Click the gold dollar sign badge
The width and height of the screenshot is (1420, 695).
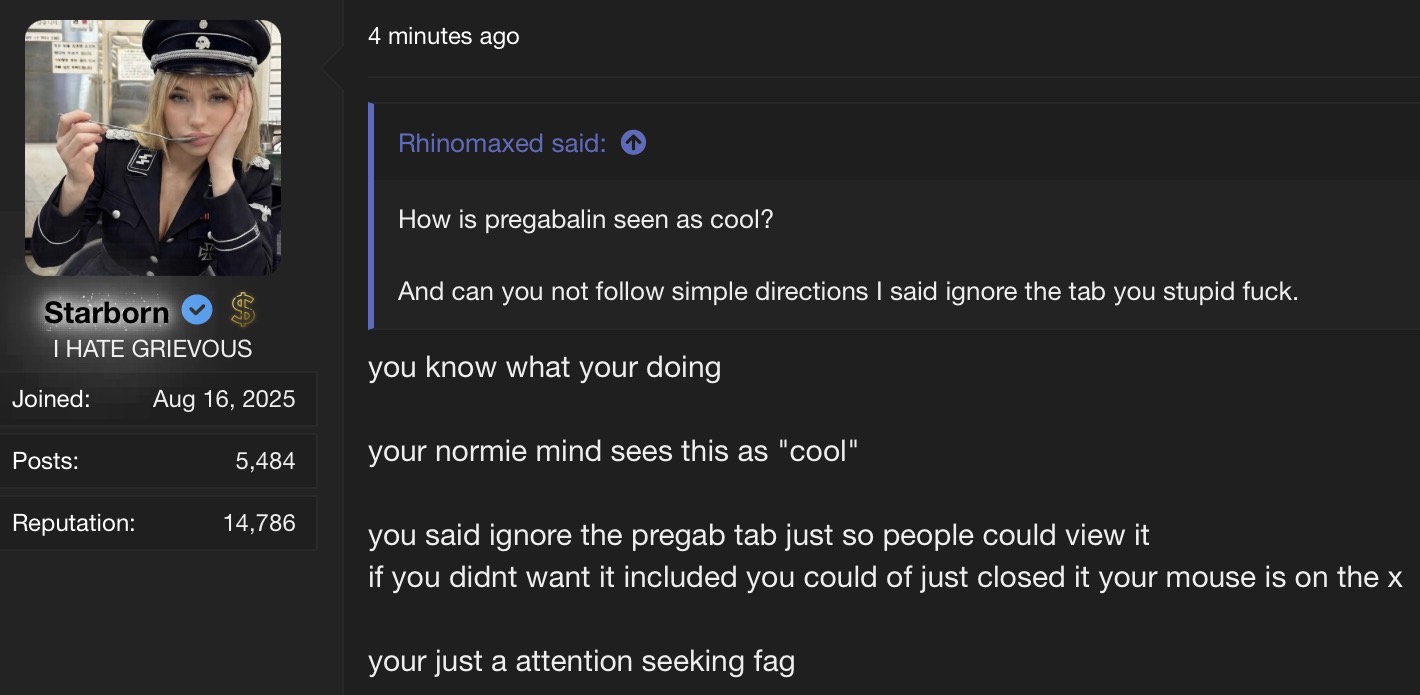coord(241,311)
